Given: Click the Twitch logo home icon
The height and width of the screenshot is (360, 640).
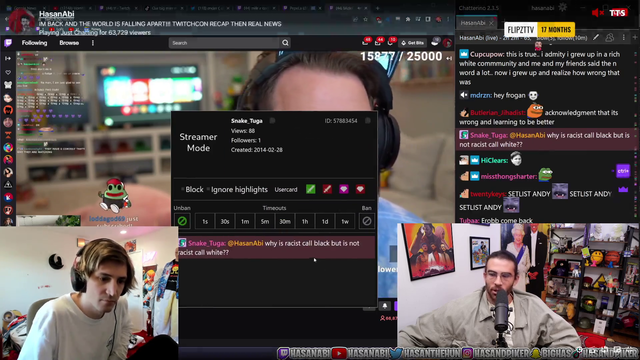Looking at the screenshot, I should [x=8, y=43].
